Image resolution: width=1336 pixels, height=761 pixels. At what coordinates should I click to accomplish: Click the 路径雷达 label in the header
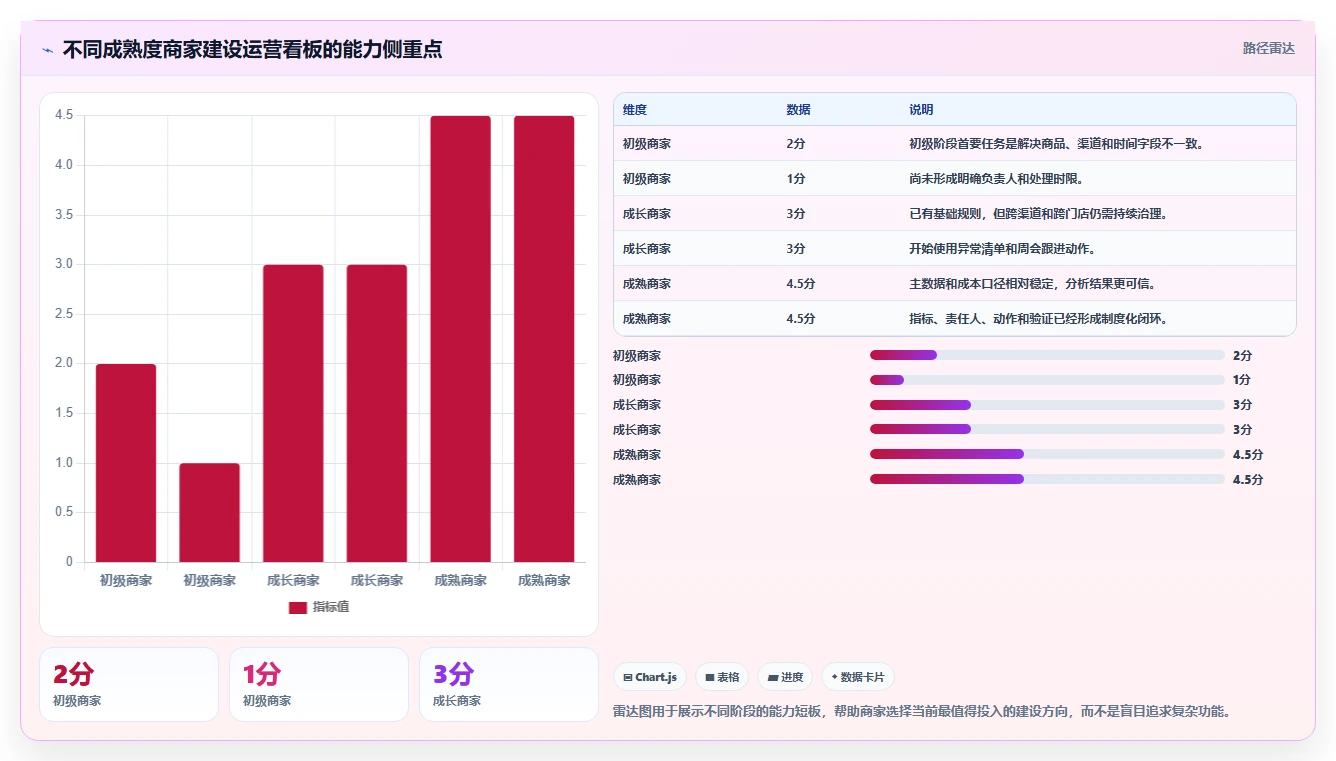(x=1268, y=48)
